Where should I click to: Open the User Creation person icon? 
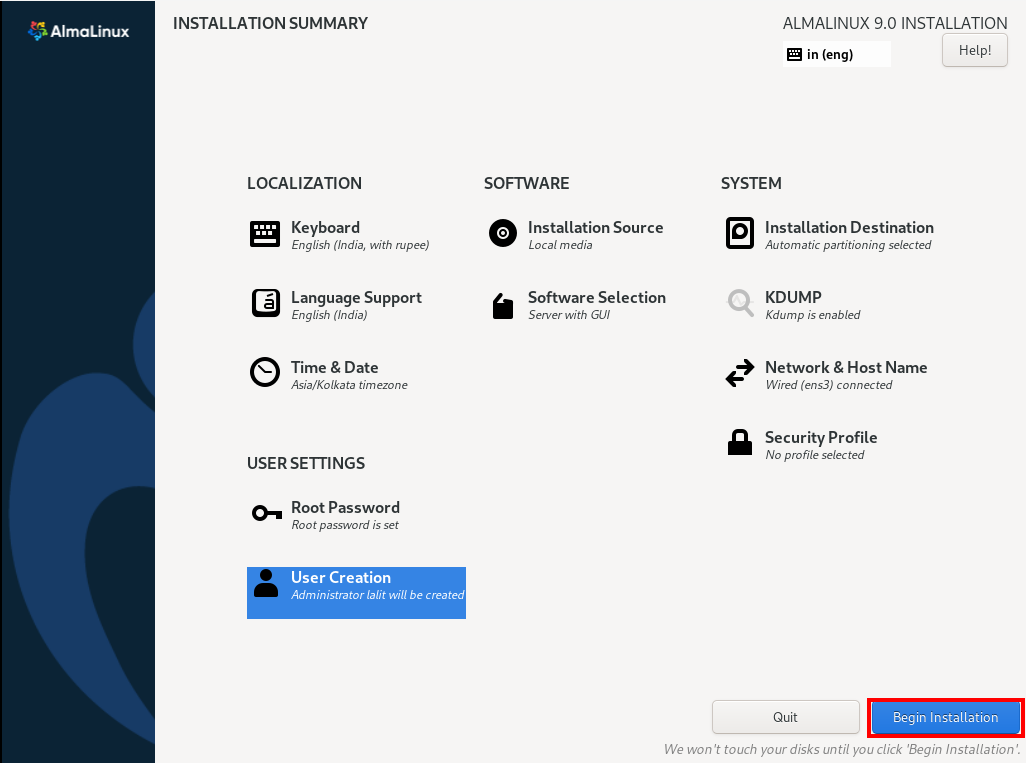coord(264,584)
